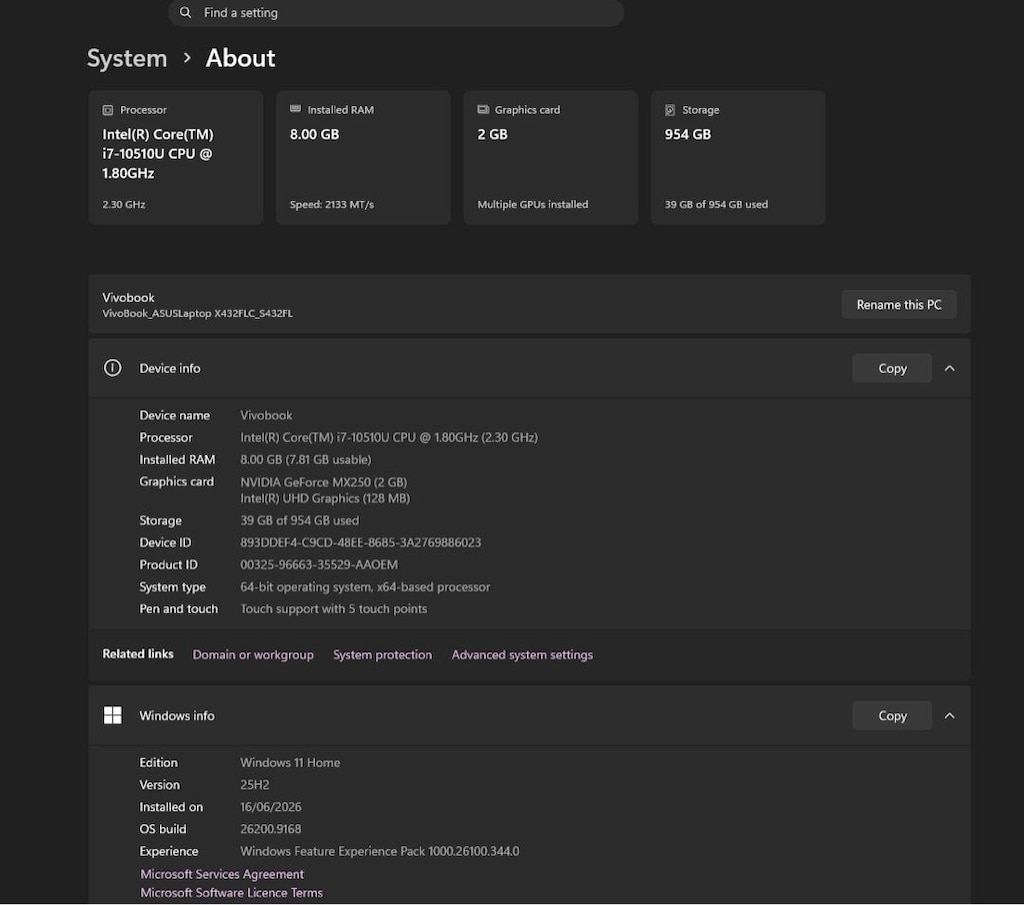Click the search magnifier icon

click(x=185, y=12)
